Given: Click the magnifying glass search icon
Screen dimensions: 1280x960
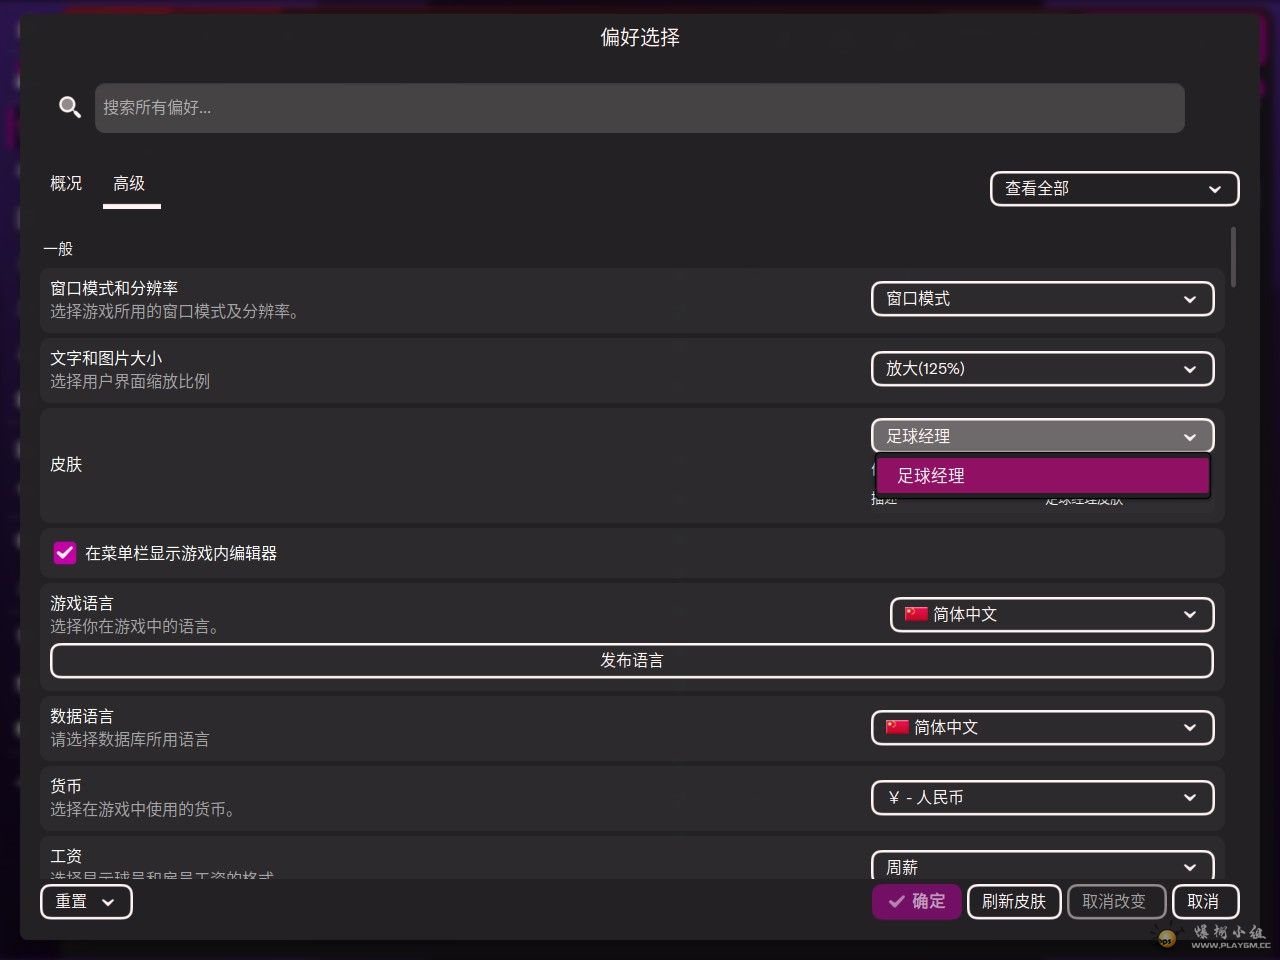Looking at the screenshot, I should (x=69, y=107).
